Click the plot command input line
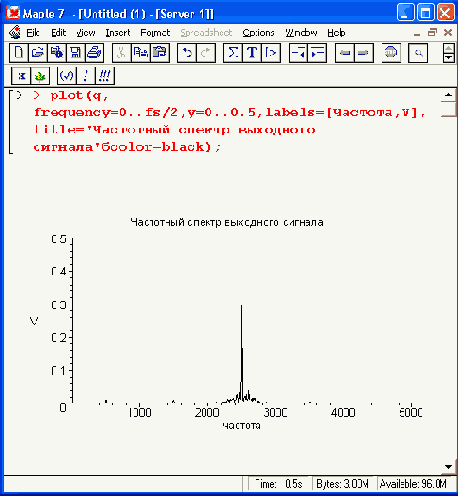This screenshot has width=458, height=496. [229, 121]
